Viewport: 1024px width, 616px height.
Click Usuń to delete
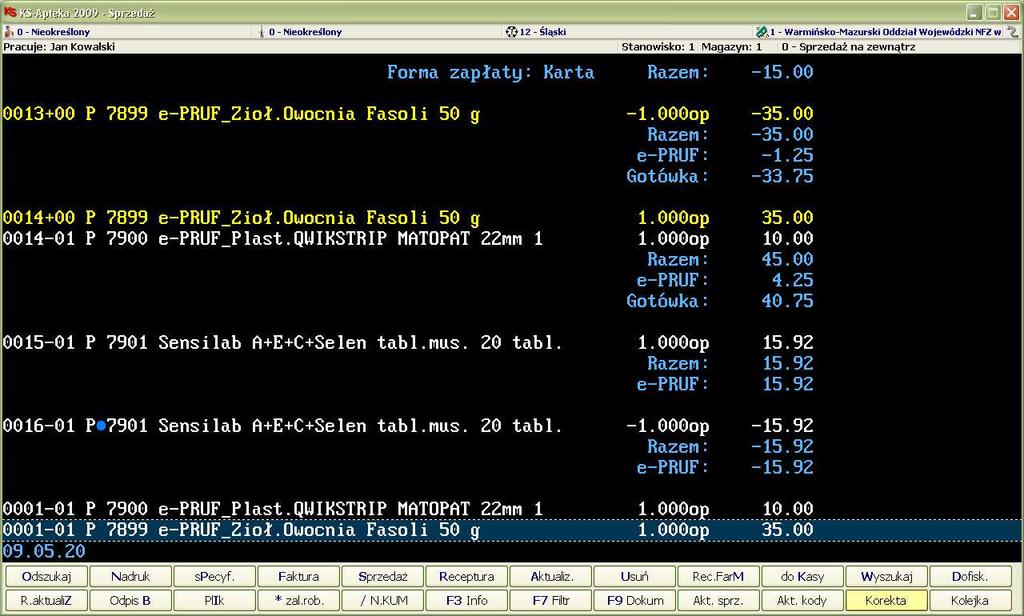(635, 576)
